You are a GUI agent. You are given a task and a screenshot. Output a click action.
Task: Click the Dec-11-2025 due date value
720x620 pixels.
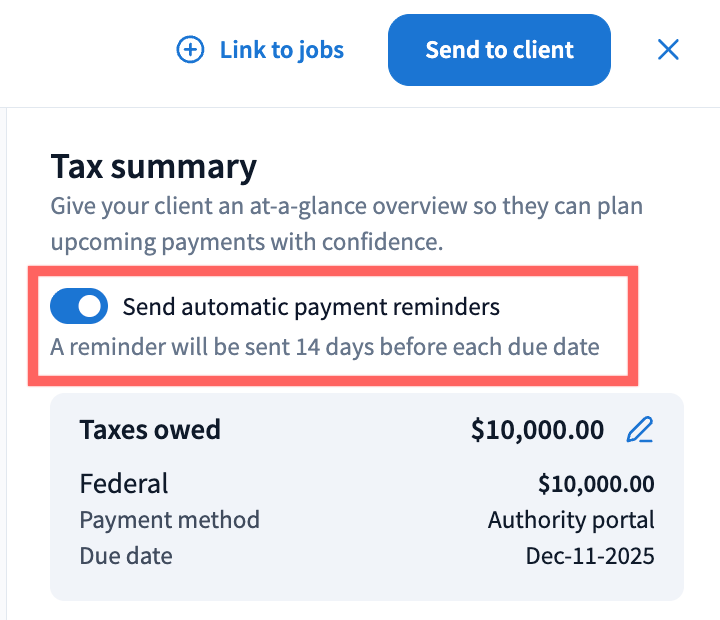click(590, 556)
